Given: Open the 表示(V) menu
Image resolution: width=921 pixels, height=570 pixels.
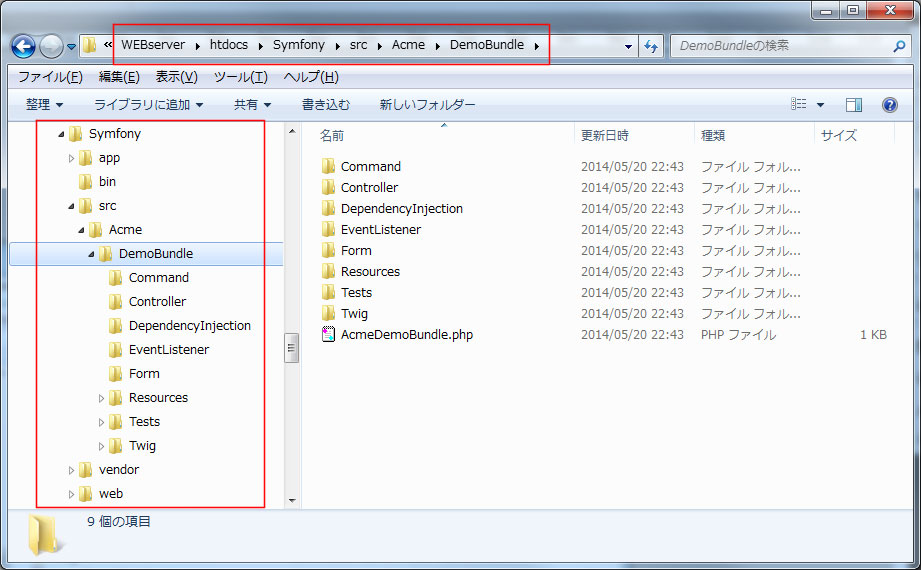Looking at the screenshot, I should 176,77.
